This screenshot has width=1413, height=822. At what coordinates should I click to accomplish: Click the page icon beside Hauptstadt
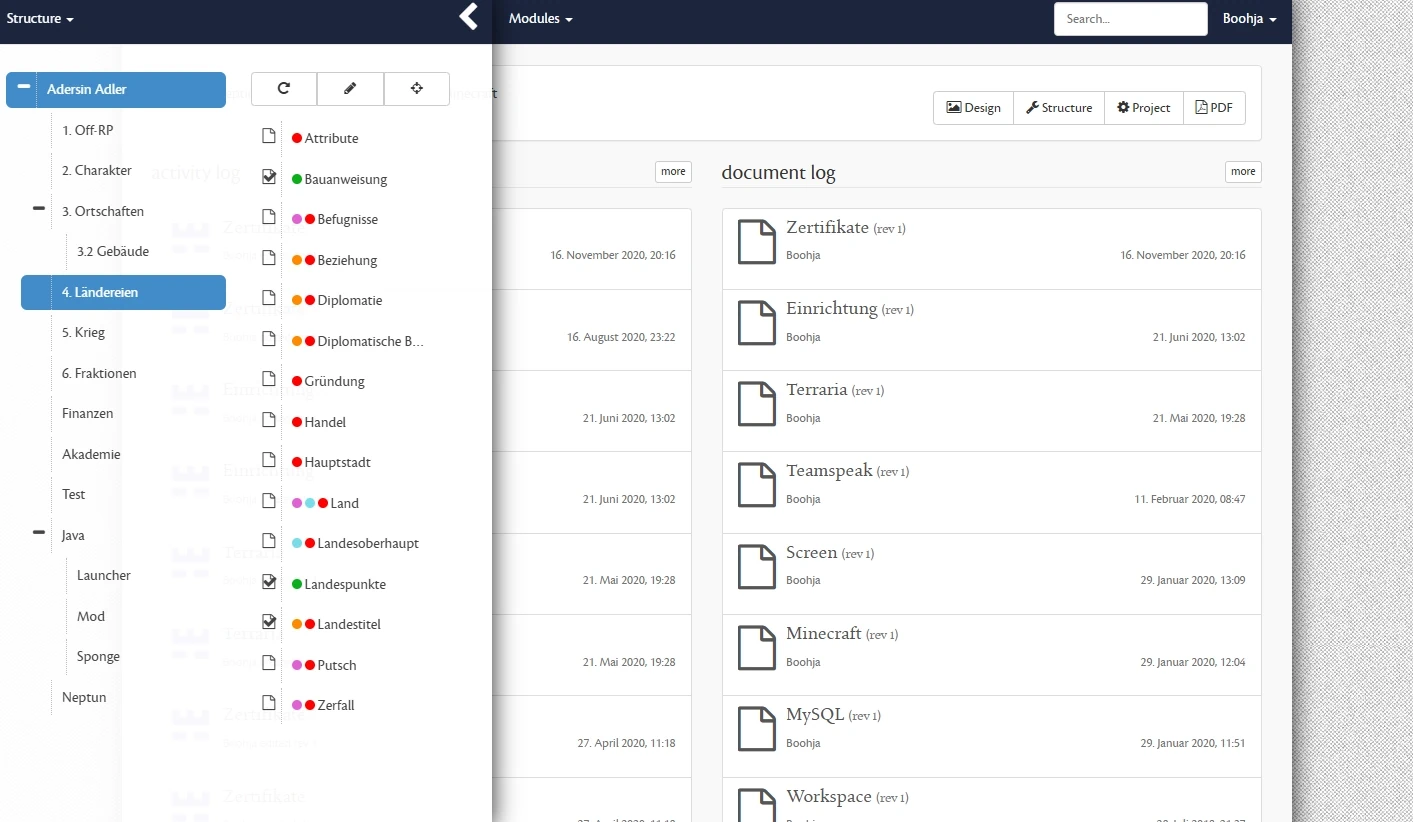point(268,460)
